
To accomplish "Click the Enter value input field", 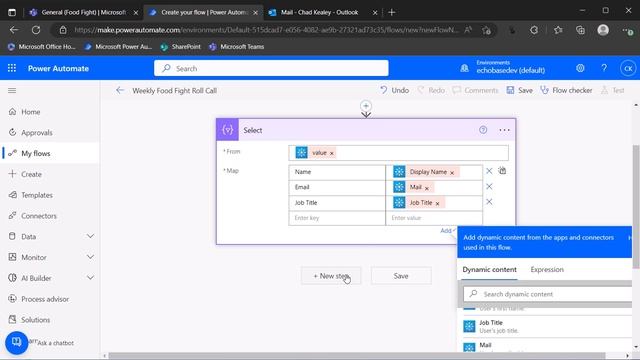I will coord(433,218).
